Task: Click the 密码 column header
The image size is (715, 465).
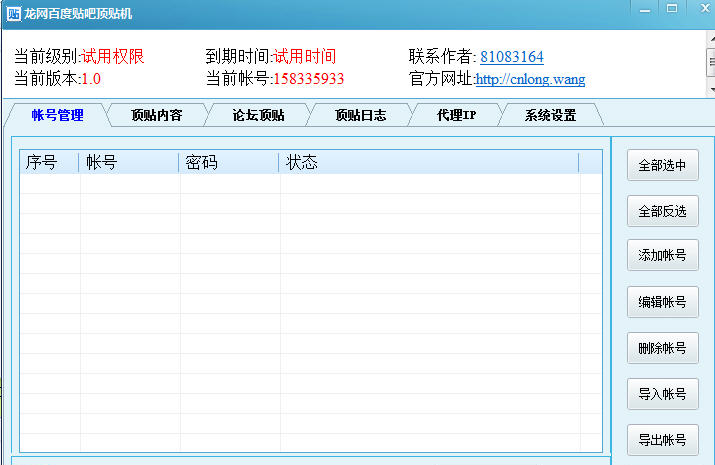Action: pyautogui.click(x=228, y=162)
